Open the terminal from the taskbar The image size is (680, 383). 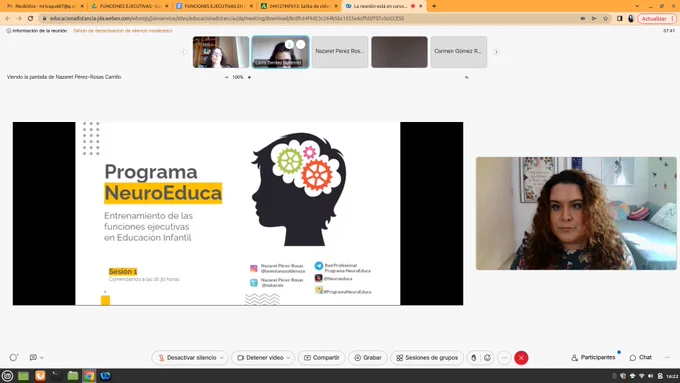(x=56, y=376)
